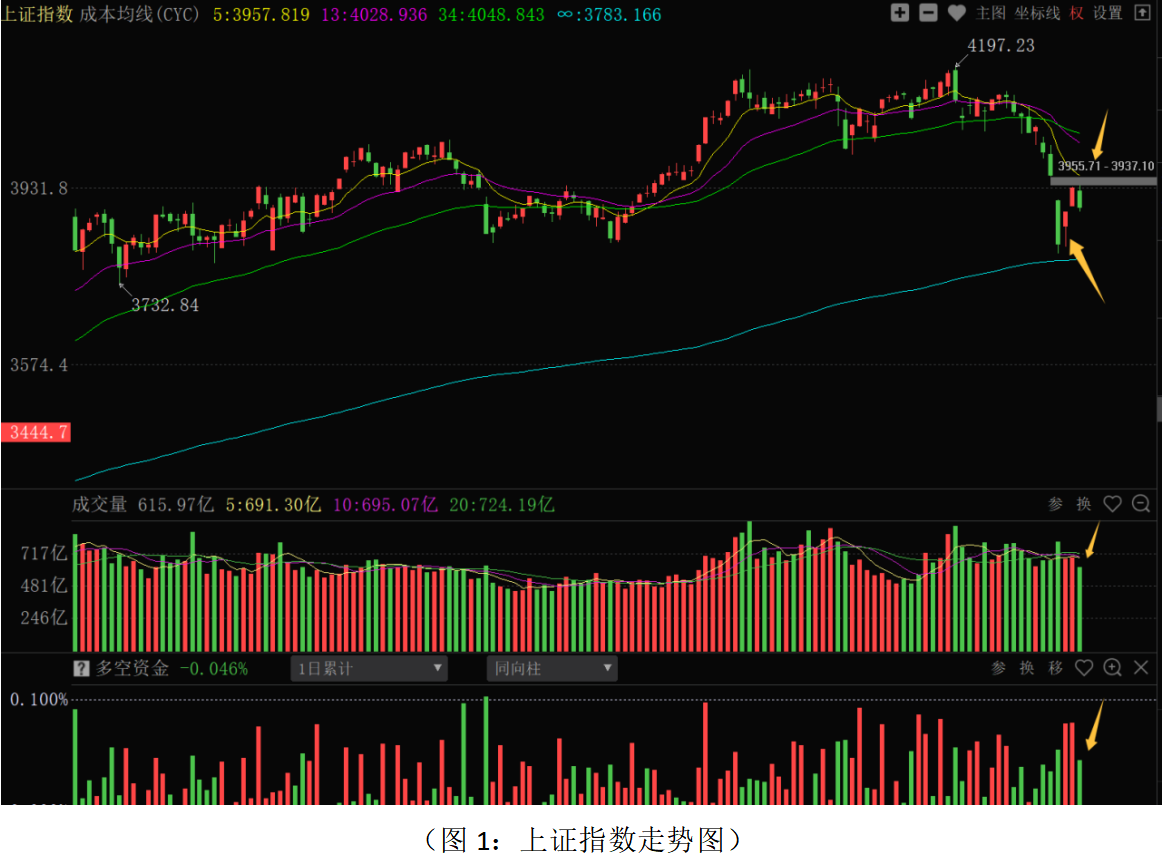Click 换 switch indicator in 成交量 panel

[x=1084, y=504]
